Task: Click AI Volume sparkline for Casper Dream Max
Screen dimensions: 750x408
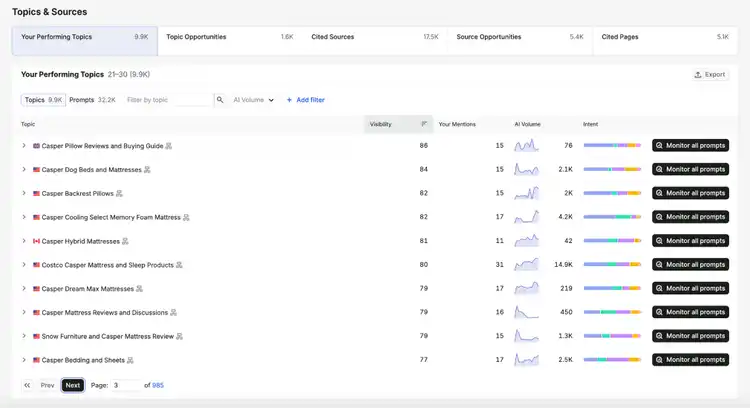Action: pyautogui.click(x=526, y=288)
